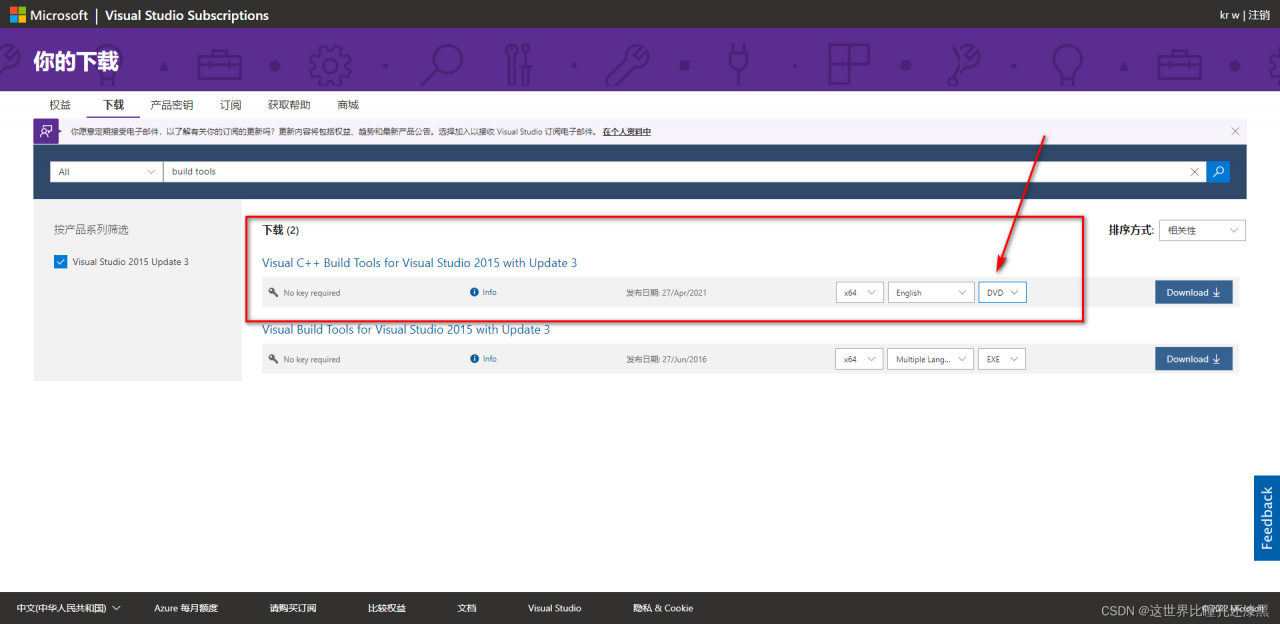The width and height of the screenshot is (1280, 624).
Task: Click the key icon for Visual C++ Build Tools
Action: pyautogui.click(x=273, y=292)
